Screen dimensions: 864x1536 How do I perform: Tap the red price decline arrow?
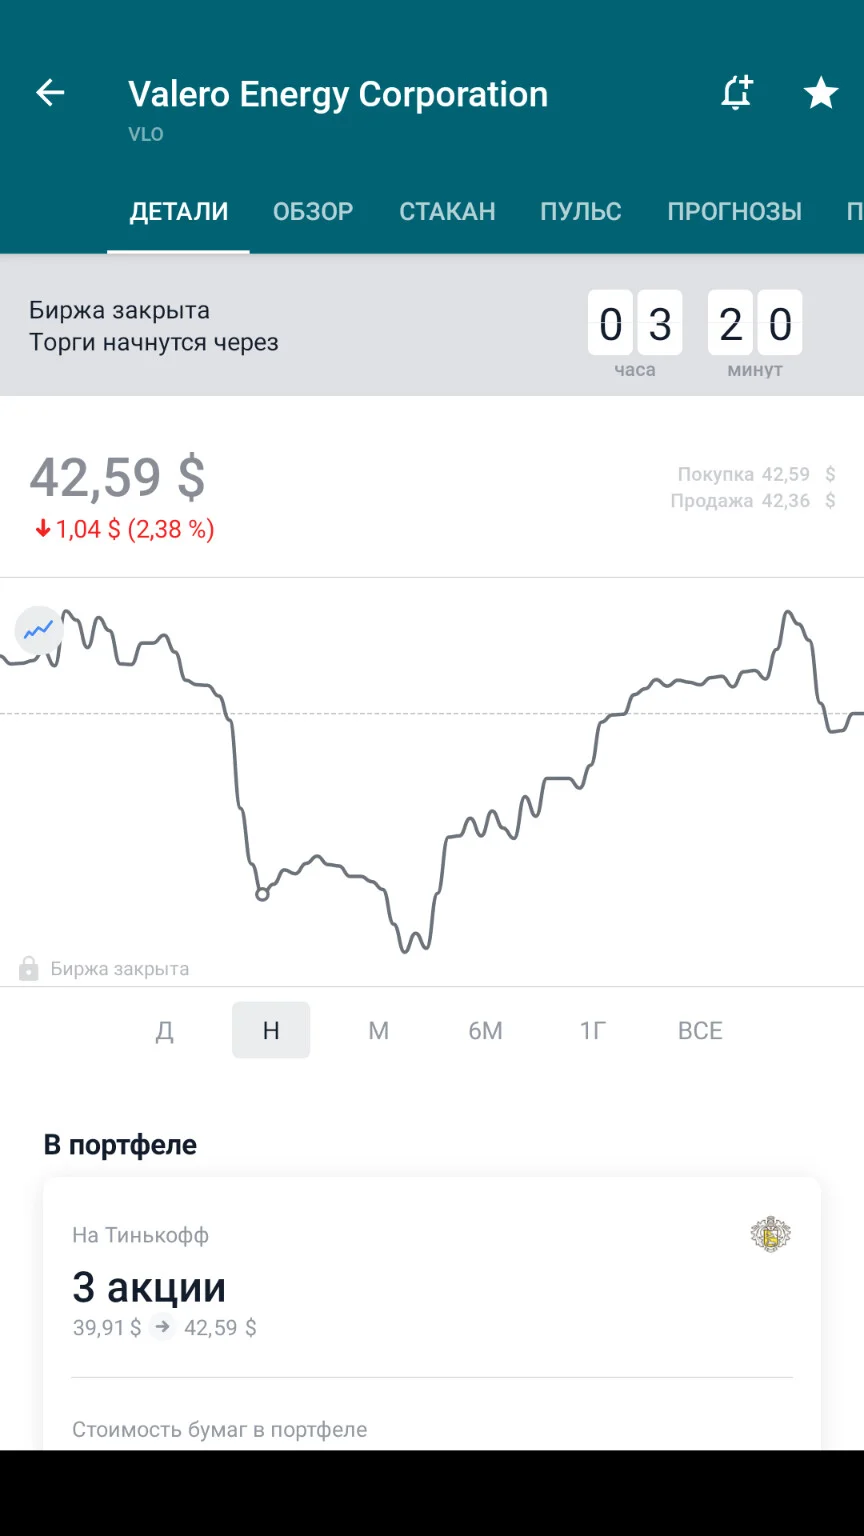(42, 530)
